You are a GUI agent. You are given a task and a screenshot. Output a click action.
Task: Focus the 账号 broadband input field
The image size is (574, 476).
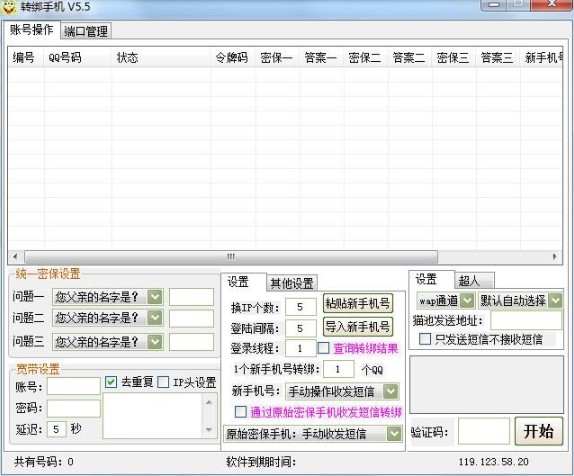pos(74,386)
